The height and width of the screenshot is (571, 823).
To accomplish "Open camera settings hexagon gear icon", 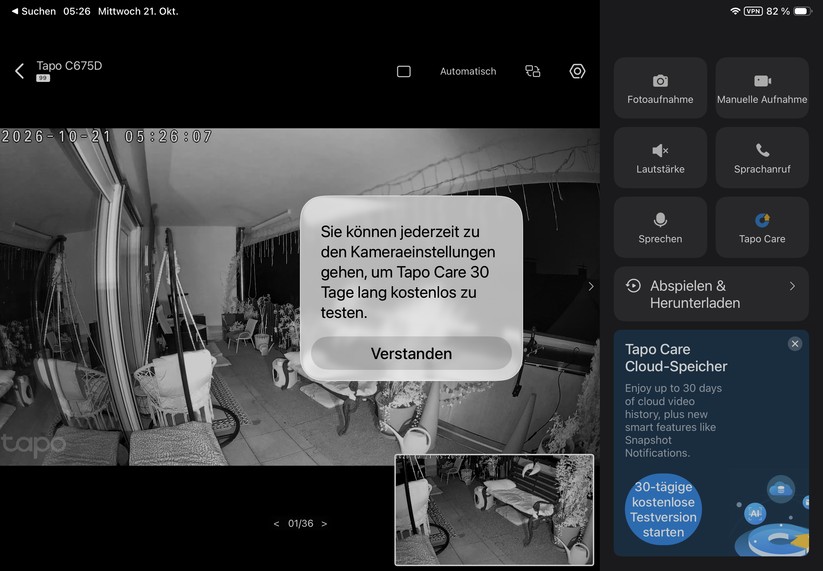I will tap(577, 71).
